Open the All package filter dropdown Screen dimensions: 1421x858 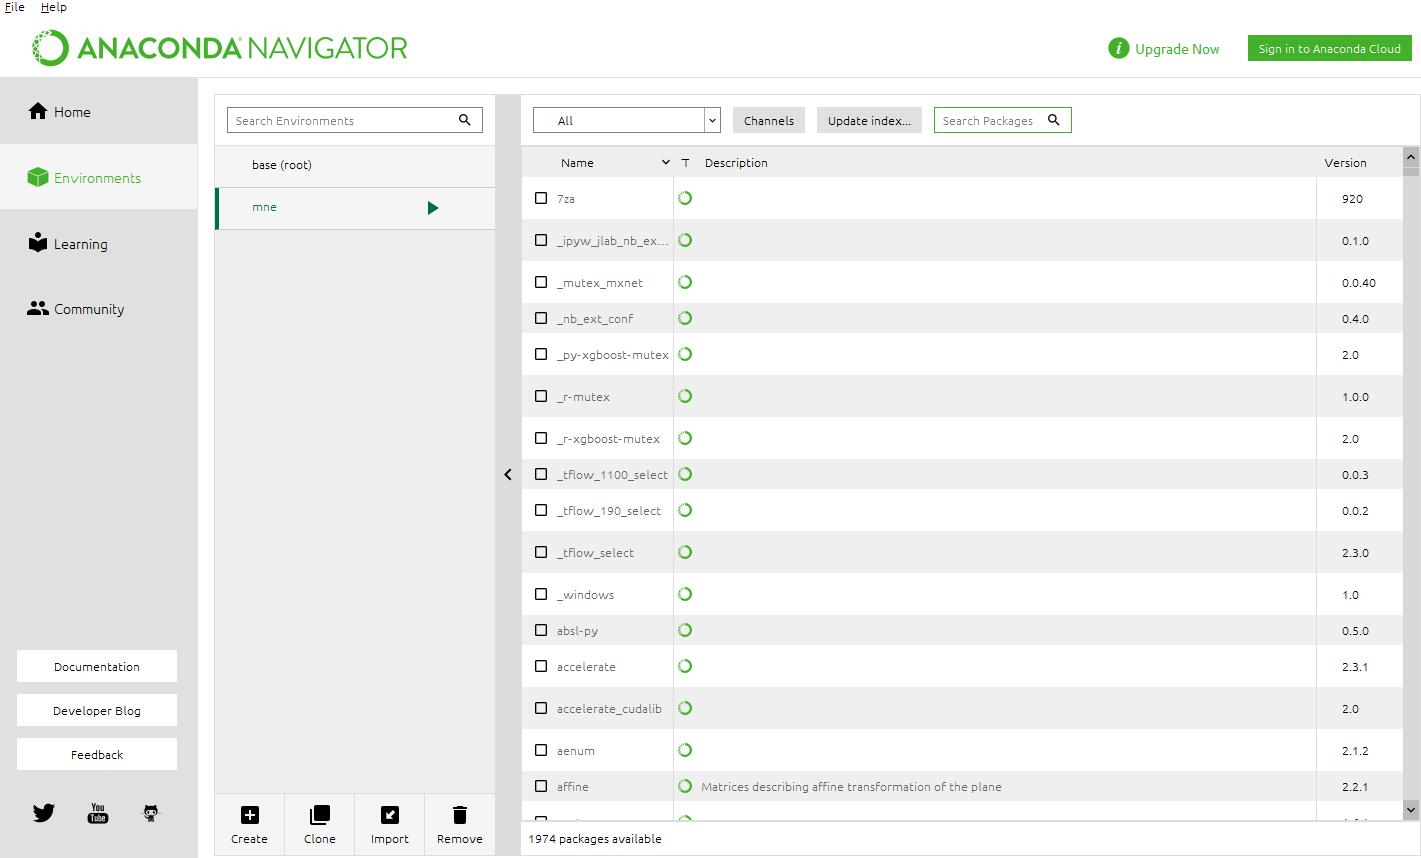click(627, 120)
